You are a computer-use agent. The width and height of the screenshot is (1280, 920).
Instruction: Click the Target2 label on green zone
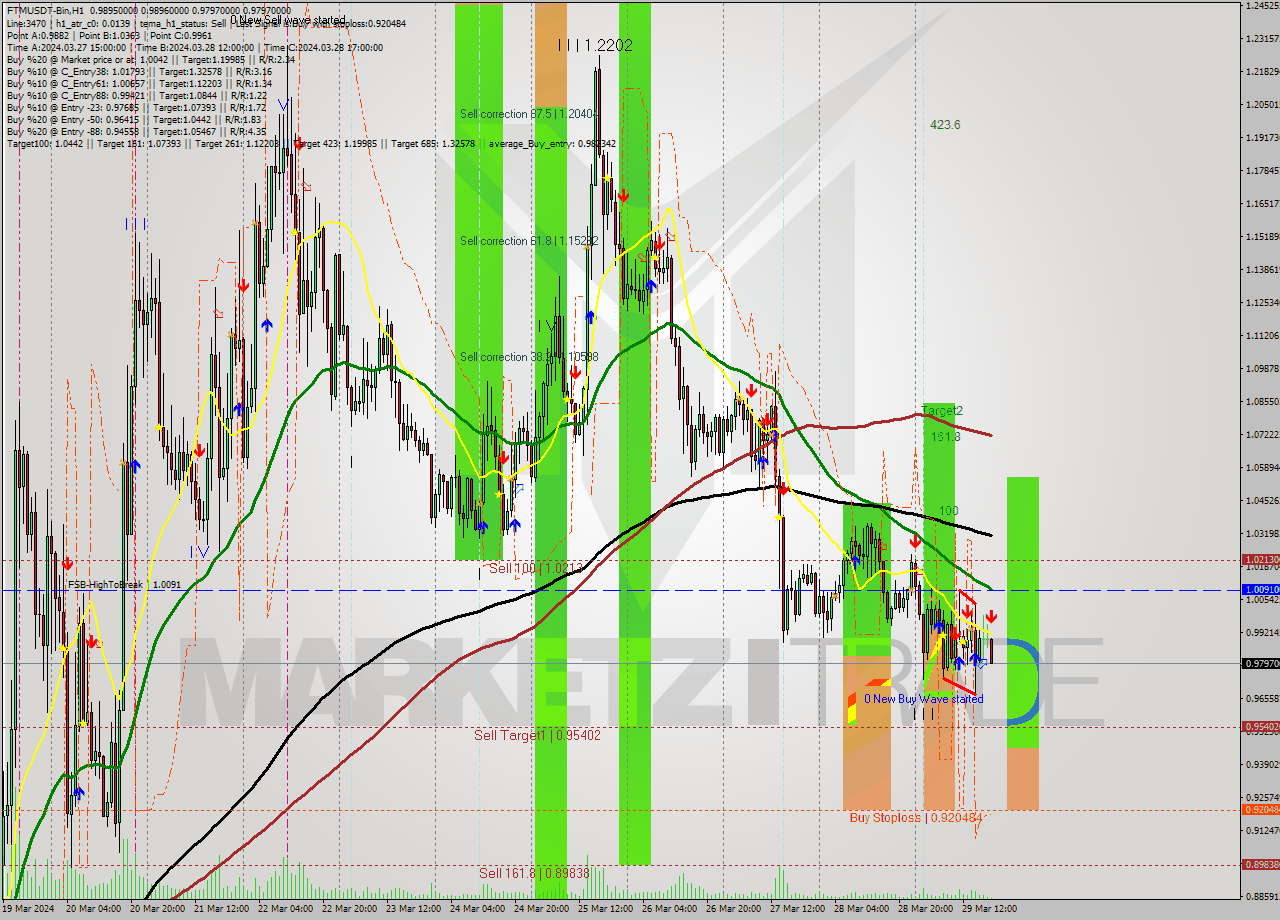point(942,411)
